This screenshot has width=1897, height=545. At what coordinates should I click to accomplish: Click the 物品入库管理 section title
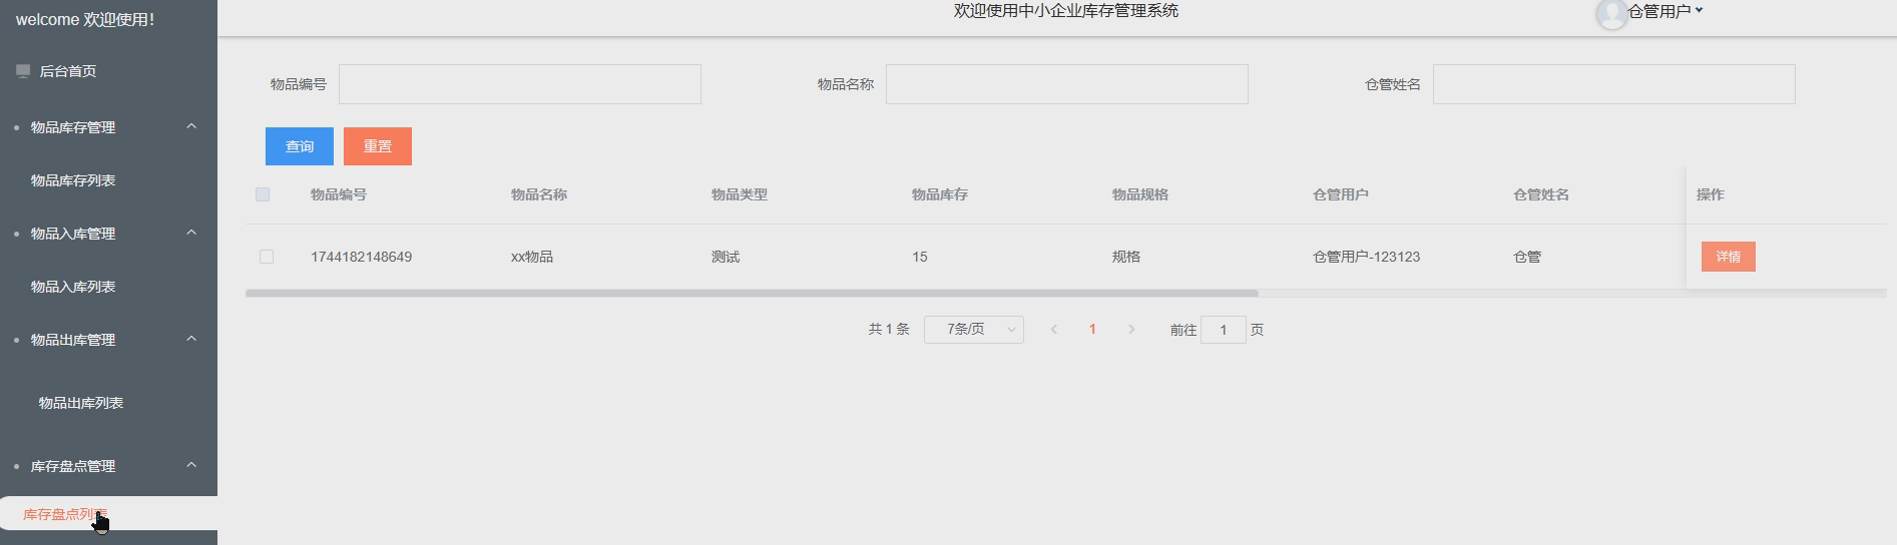pos(73,233)
